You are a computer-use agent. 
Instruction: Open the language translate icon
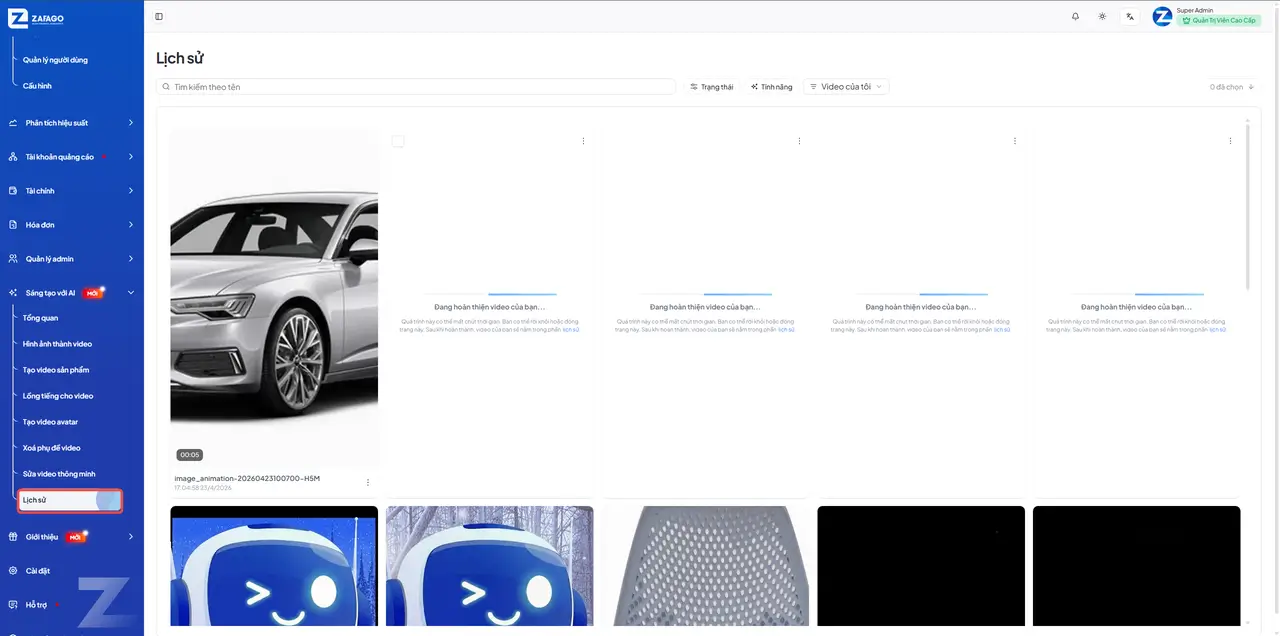pos(1129,16)
